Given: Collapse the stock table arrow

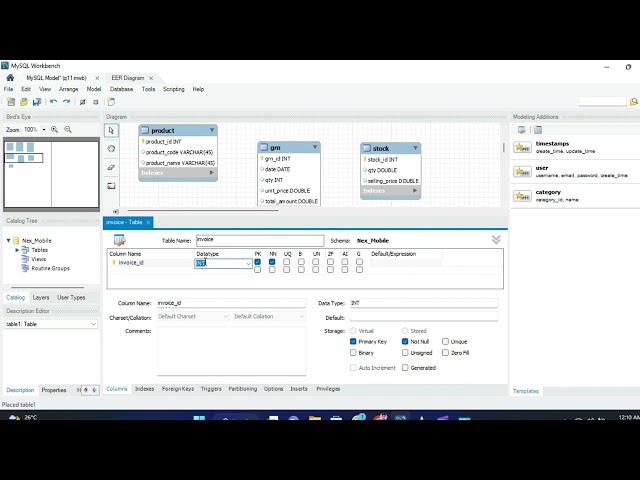Looking at the screenshot, I should point(415,148).
